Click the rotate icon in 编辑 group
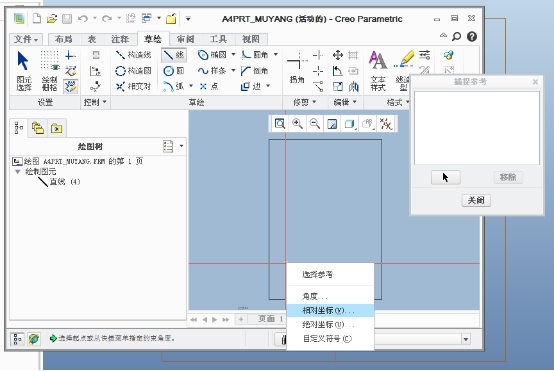Screen dimensions: 554x371 337,71
